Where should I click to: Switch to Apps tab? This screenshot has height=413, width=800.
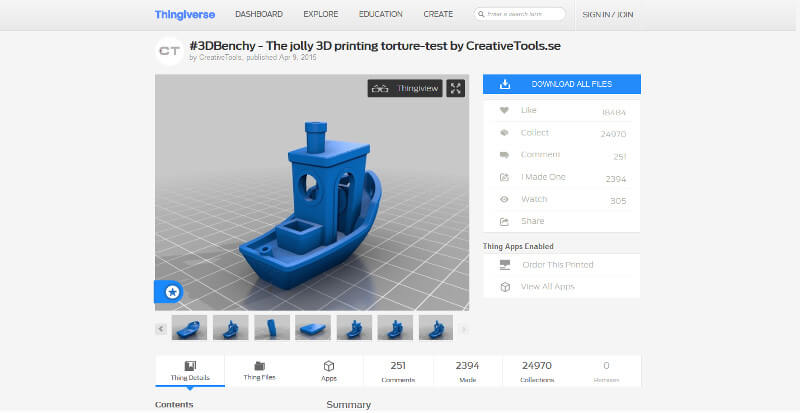(x=329, y=371)
